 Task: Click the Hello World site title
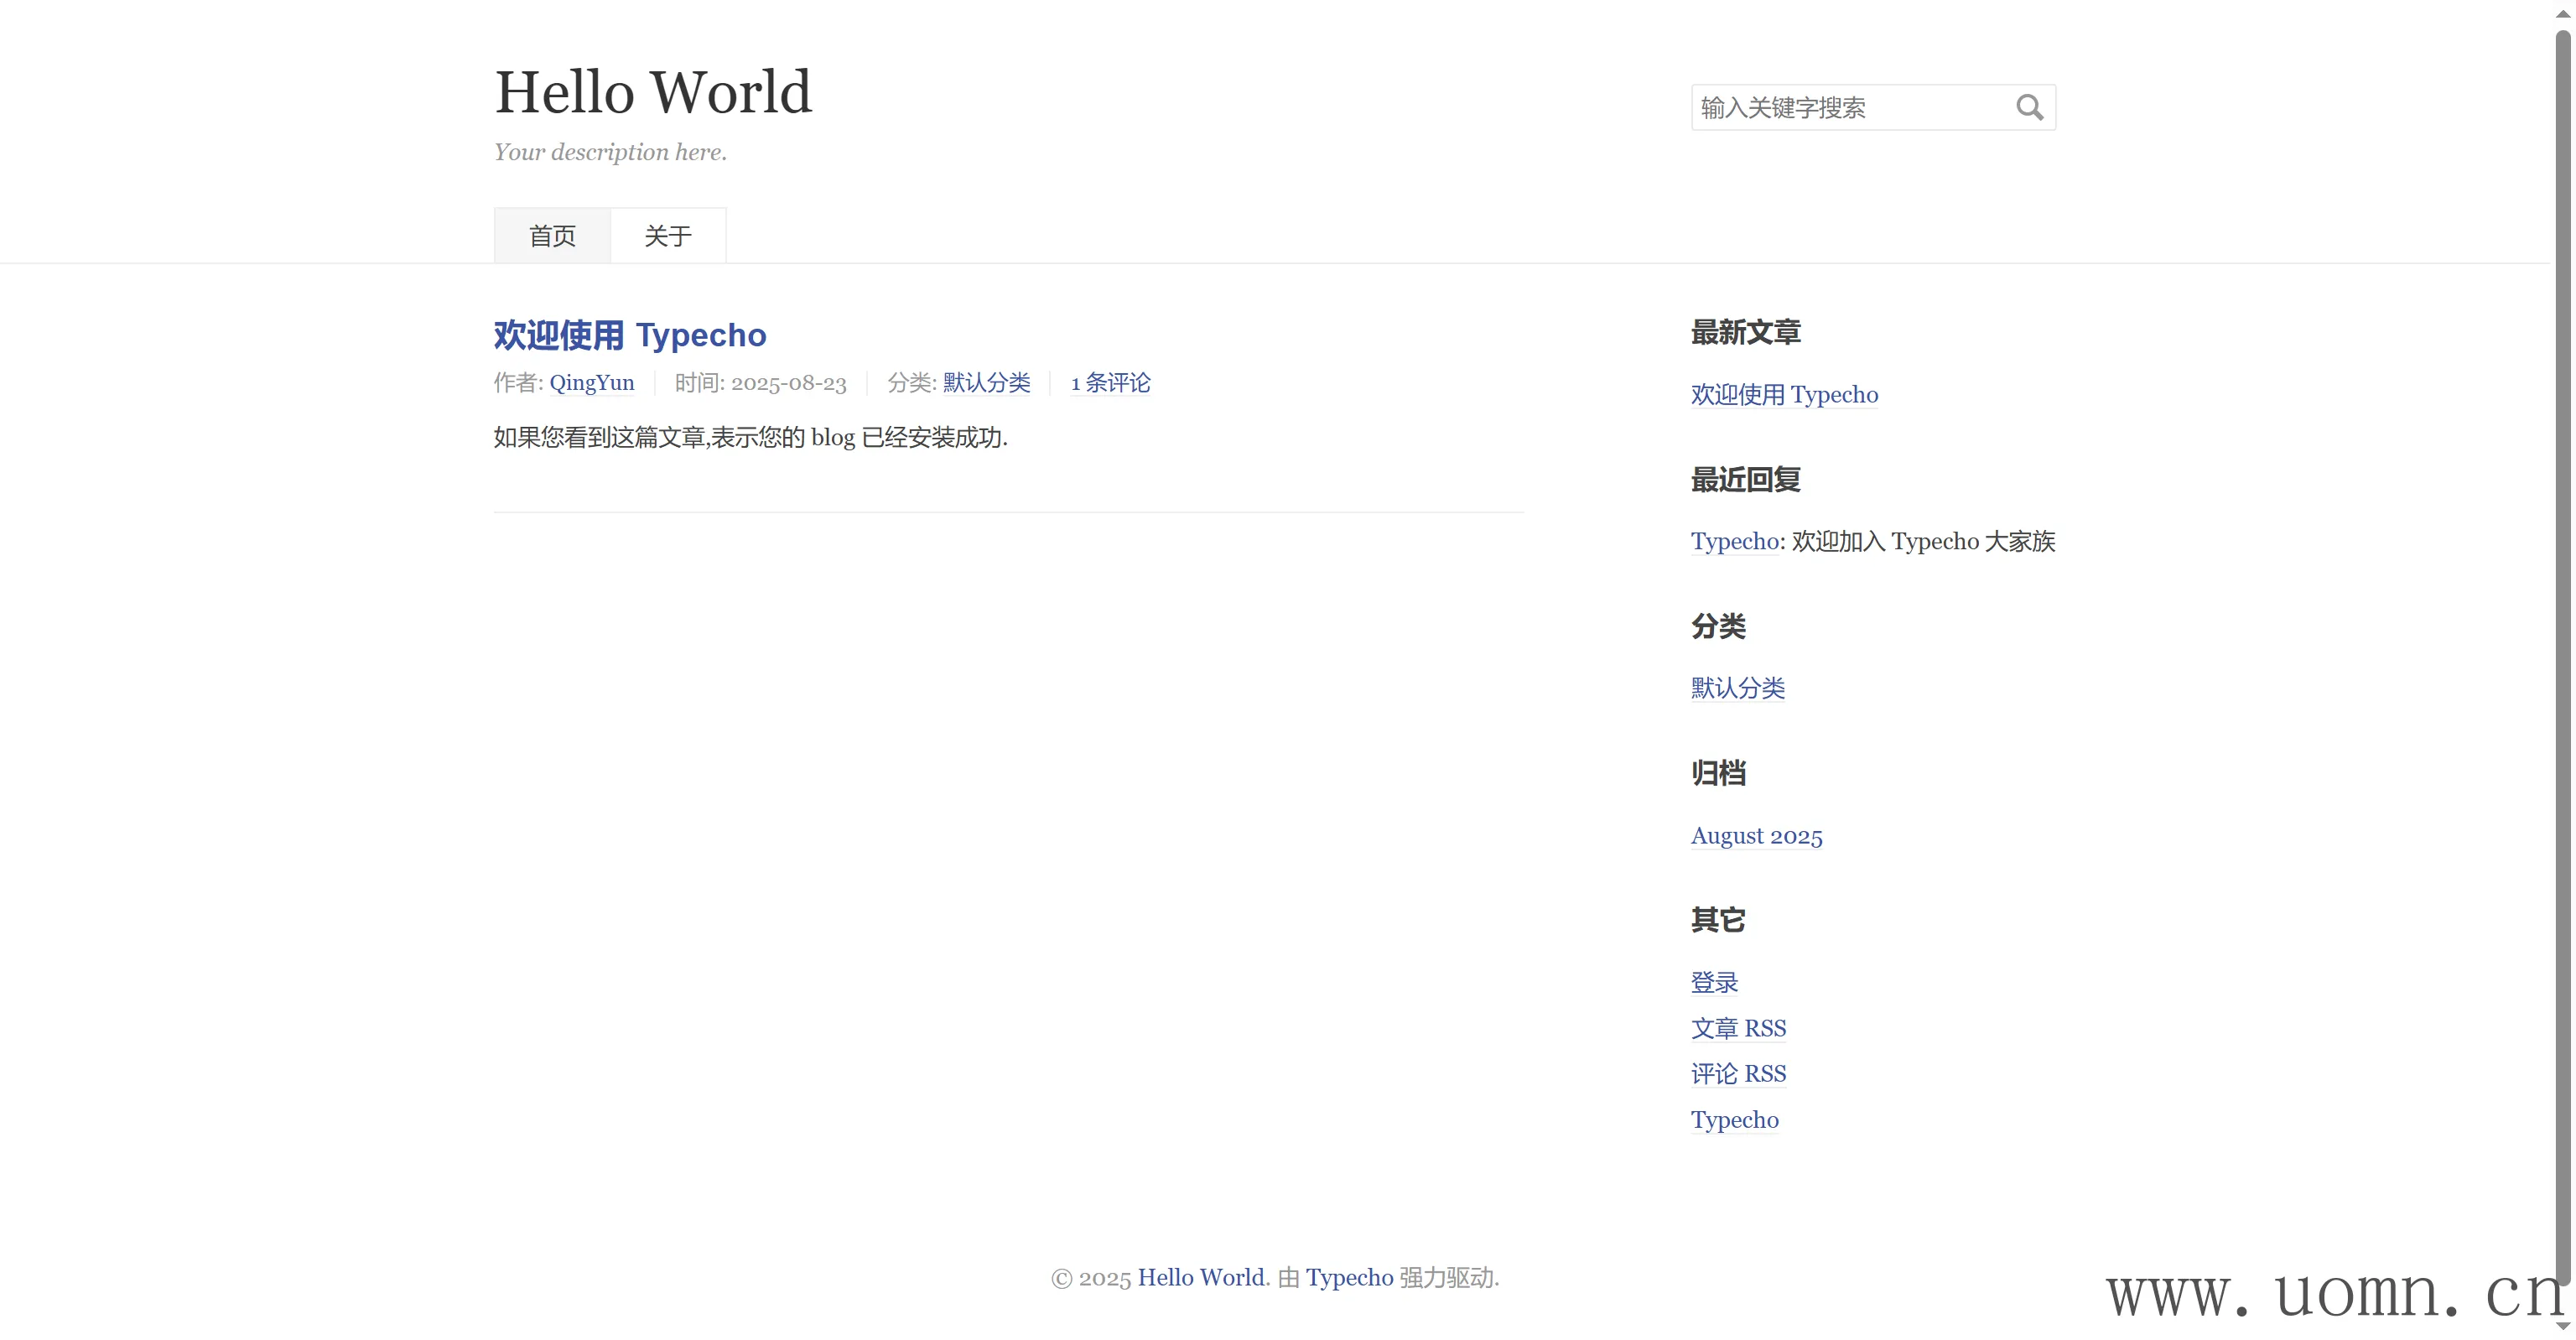tap(653, 92)
